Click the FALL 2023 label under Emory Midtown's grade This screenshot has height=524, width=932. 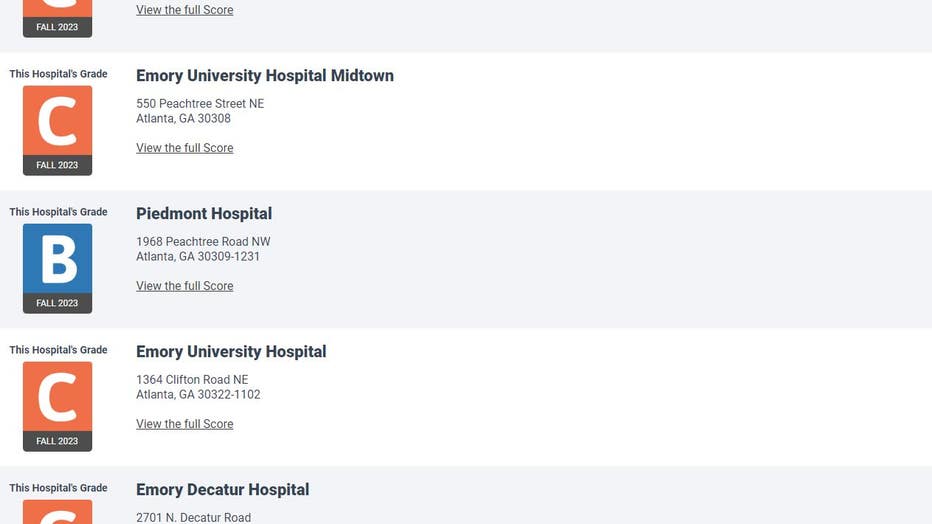[58, 165]
